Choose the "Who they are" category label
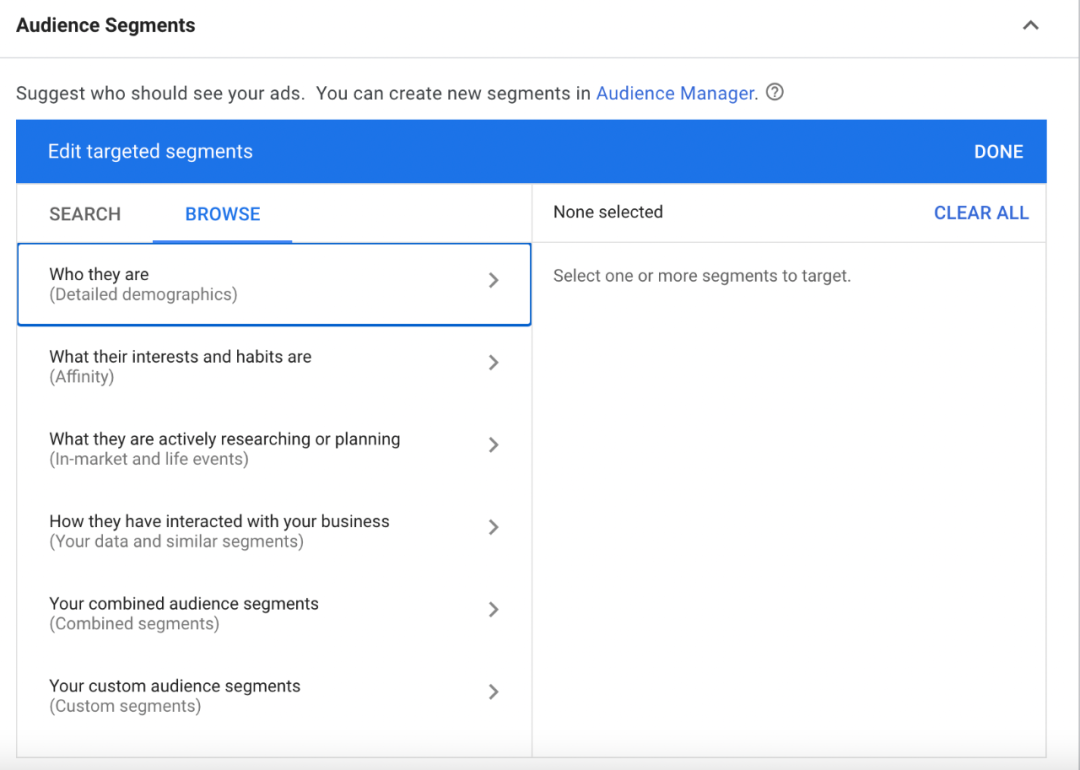The height and width of the screenshot is (770, 1080). tap(99, 274)
